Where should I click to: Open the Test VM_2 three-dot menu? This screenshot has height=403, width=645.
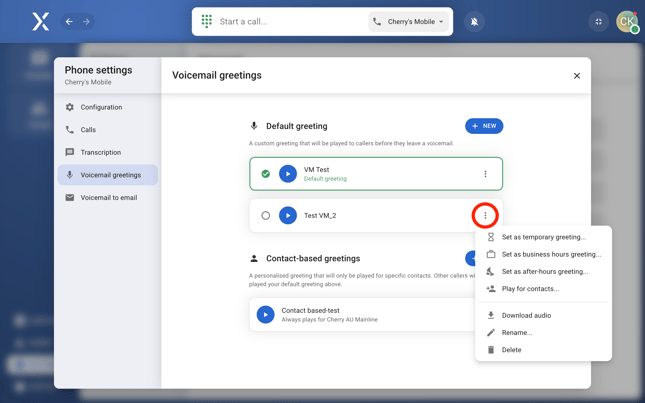point(485,215)
